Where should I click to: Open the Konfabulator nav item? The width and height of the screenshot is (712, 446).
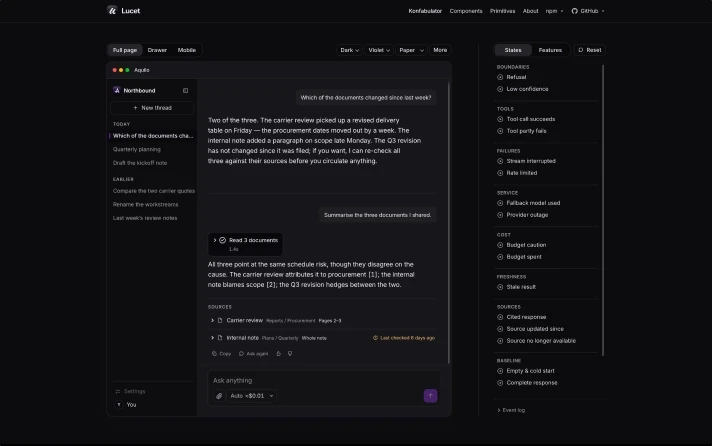pyautogui.click(x=425, y=11)
